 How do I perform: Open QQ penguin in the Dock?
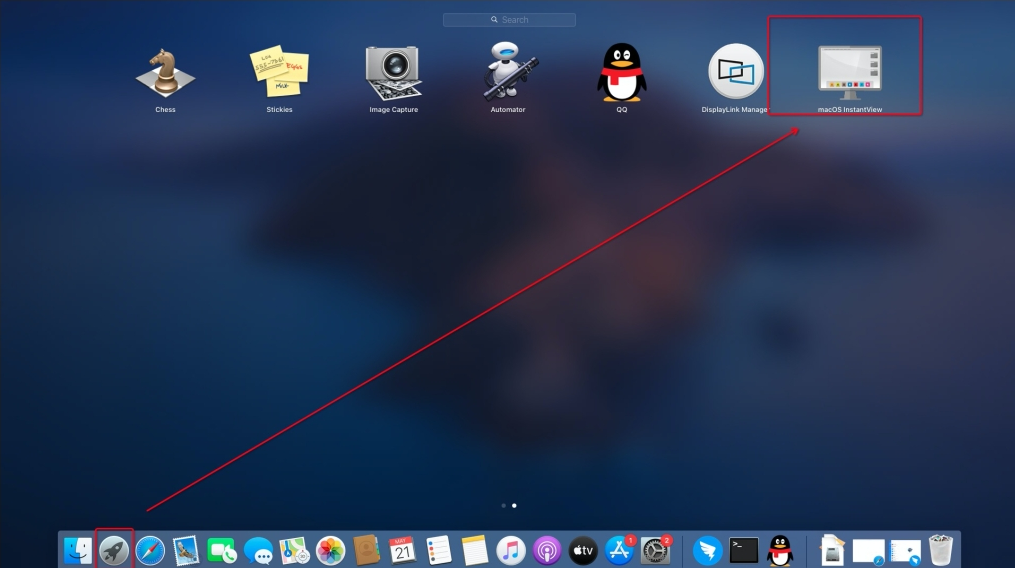780,551
